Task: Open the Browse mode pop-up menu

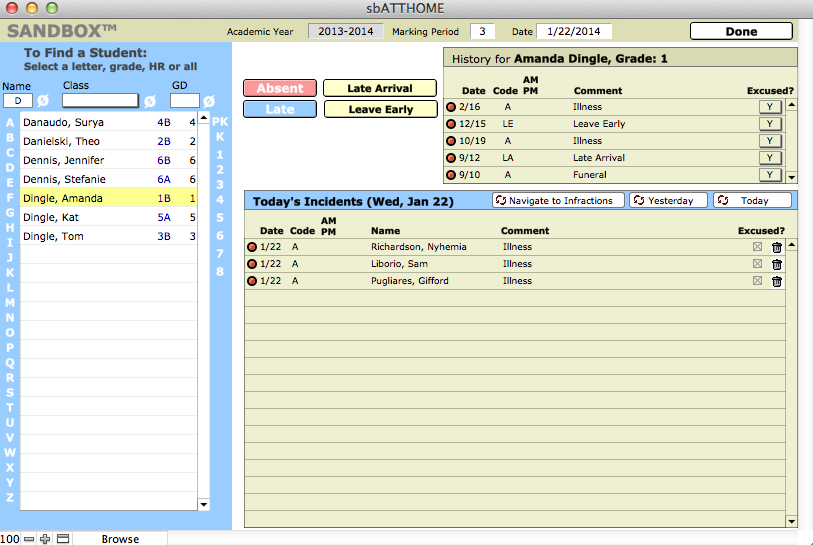Action: pos(120,539)
